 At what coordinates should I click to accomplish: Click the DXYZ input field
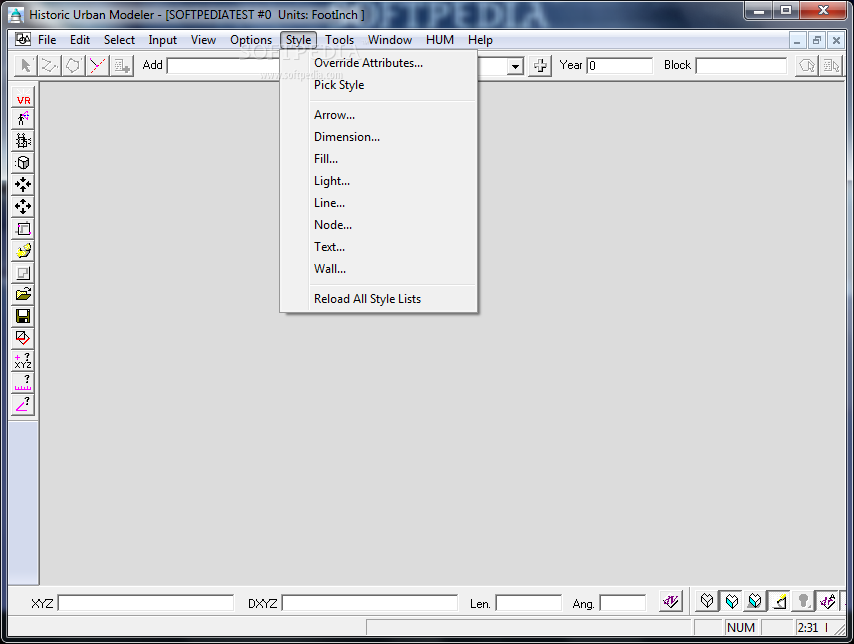pos(370,603)
